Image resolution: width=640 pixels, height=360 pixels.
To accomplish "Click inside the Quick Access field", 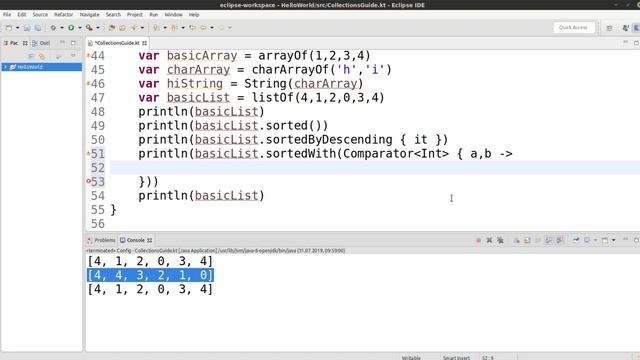I will point(574,27).
